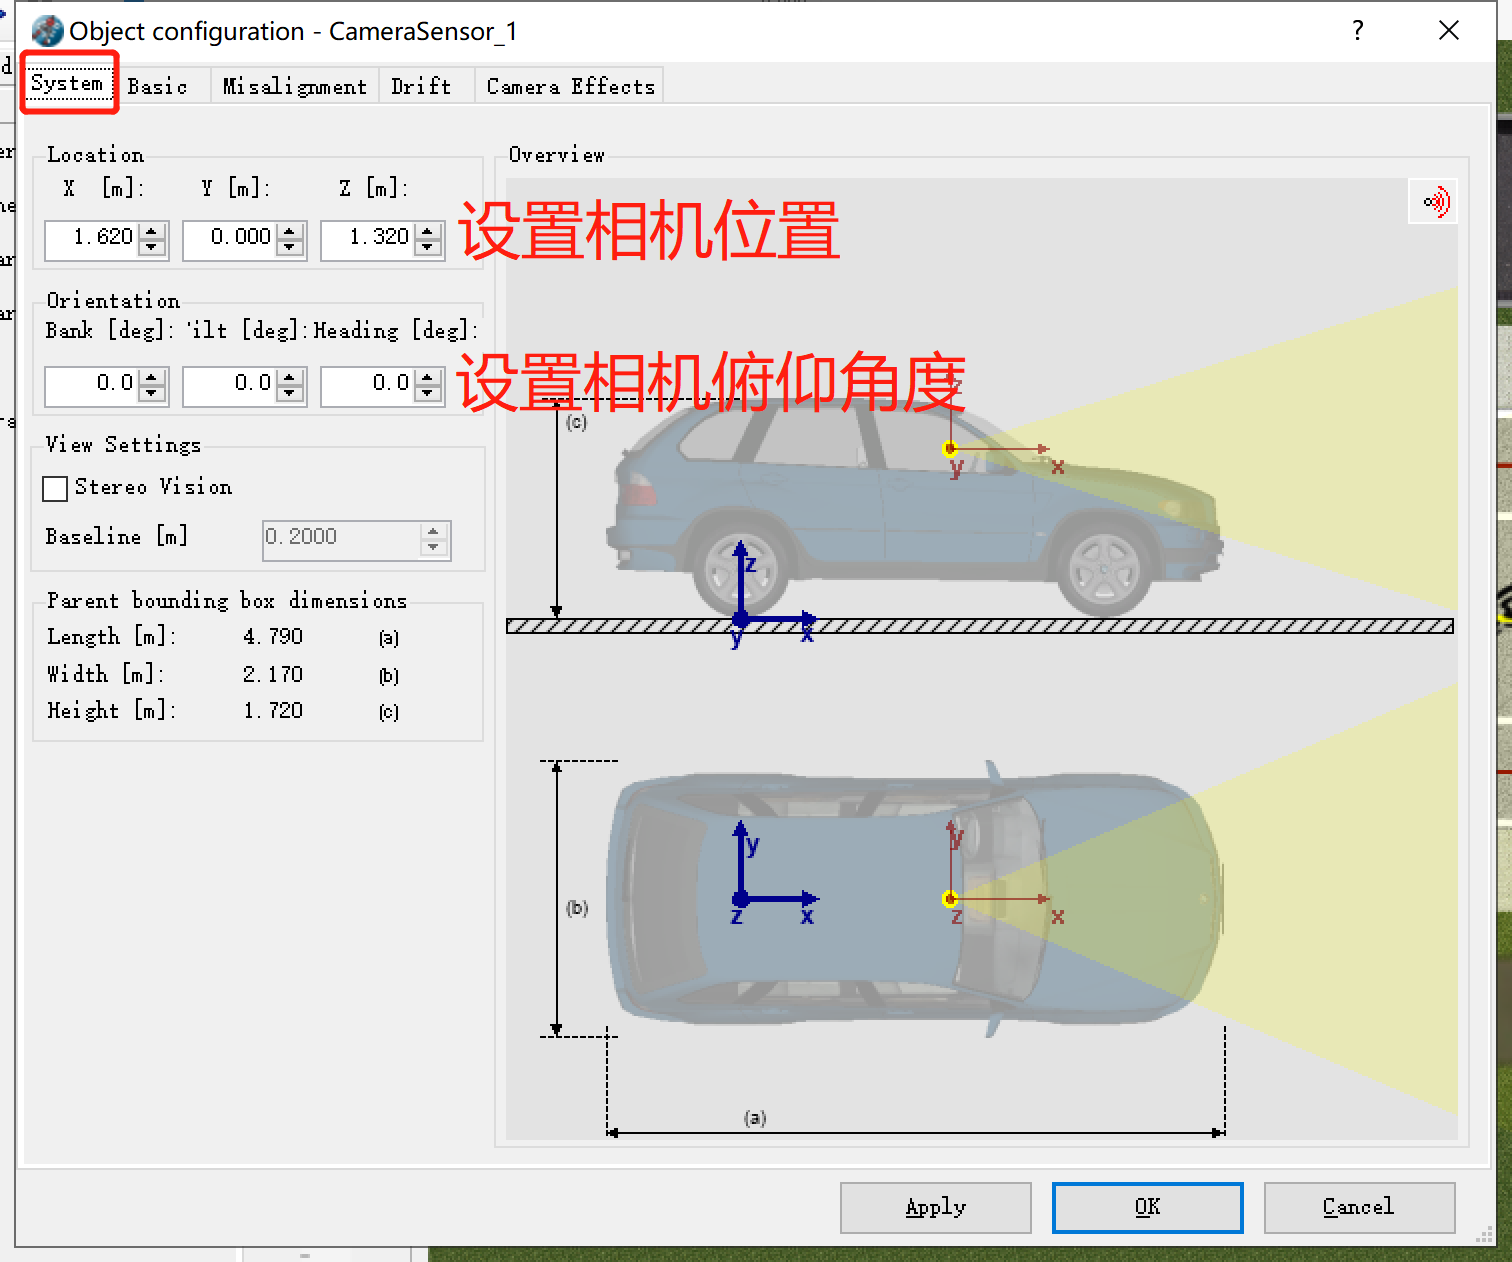Confirm settings with the OK button
The image size is (1512, 1262).
click(x=1146, y=1207)
